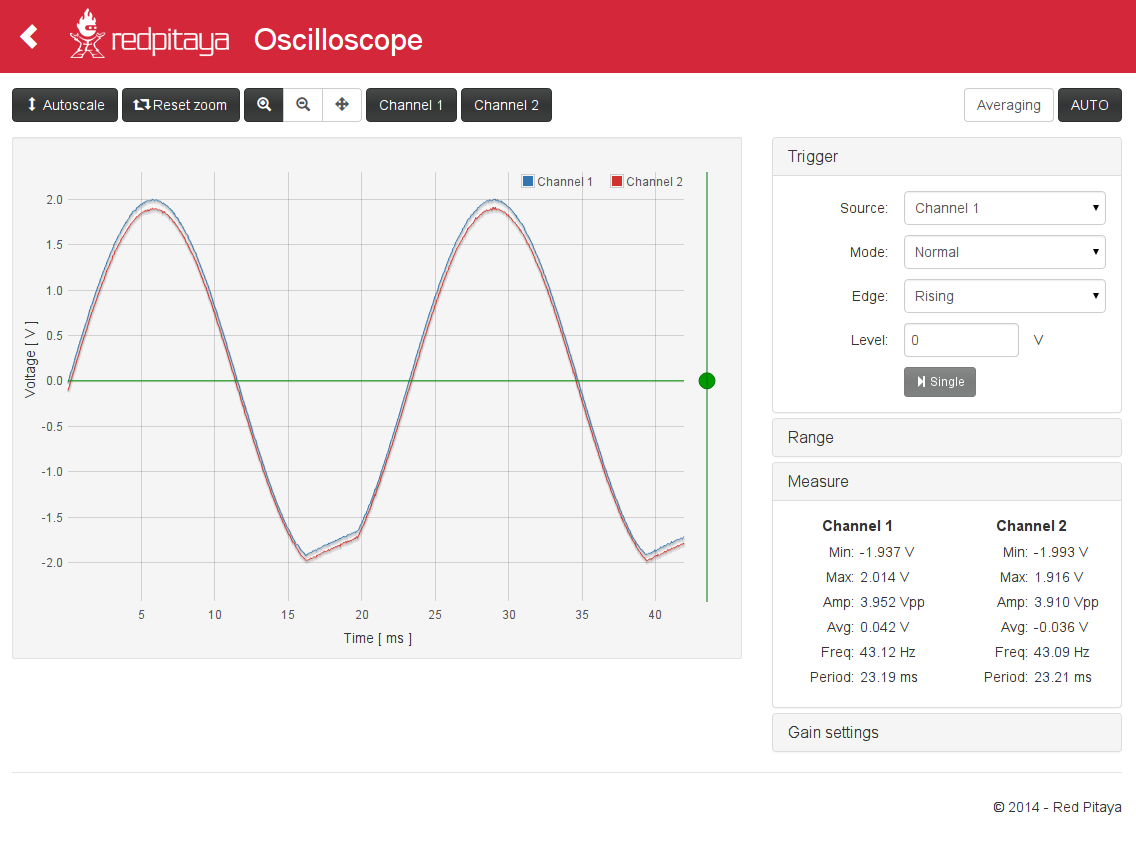Click the green trigger level handle
The width and height of the screenshot is (1136, 854).
click(x=707, y=381)
